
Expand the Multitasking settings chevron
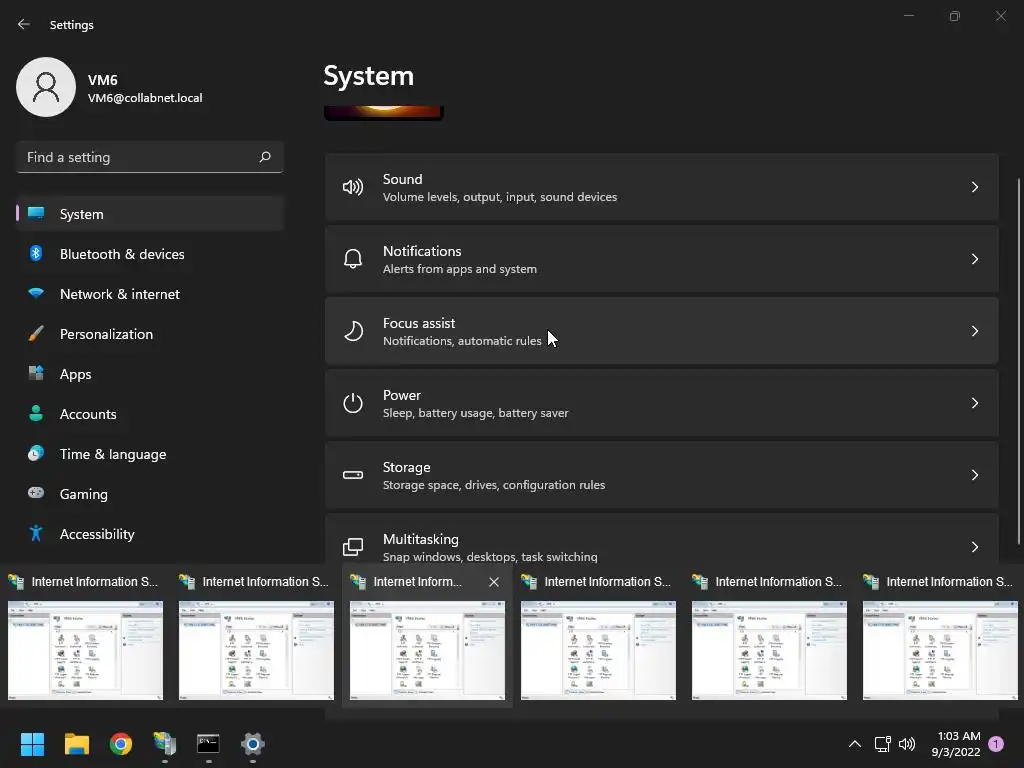click(x=974, y=547)
